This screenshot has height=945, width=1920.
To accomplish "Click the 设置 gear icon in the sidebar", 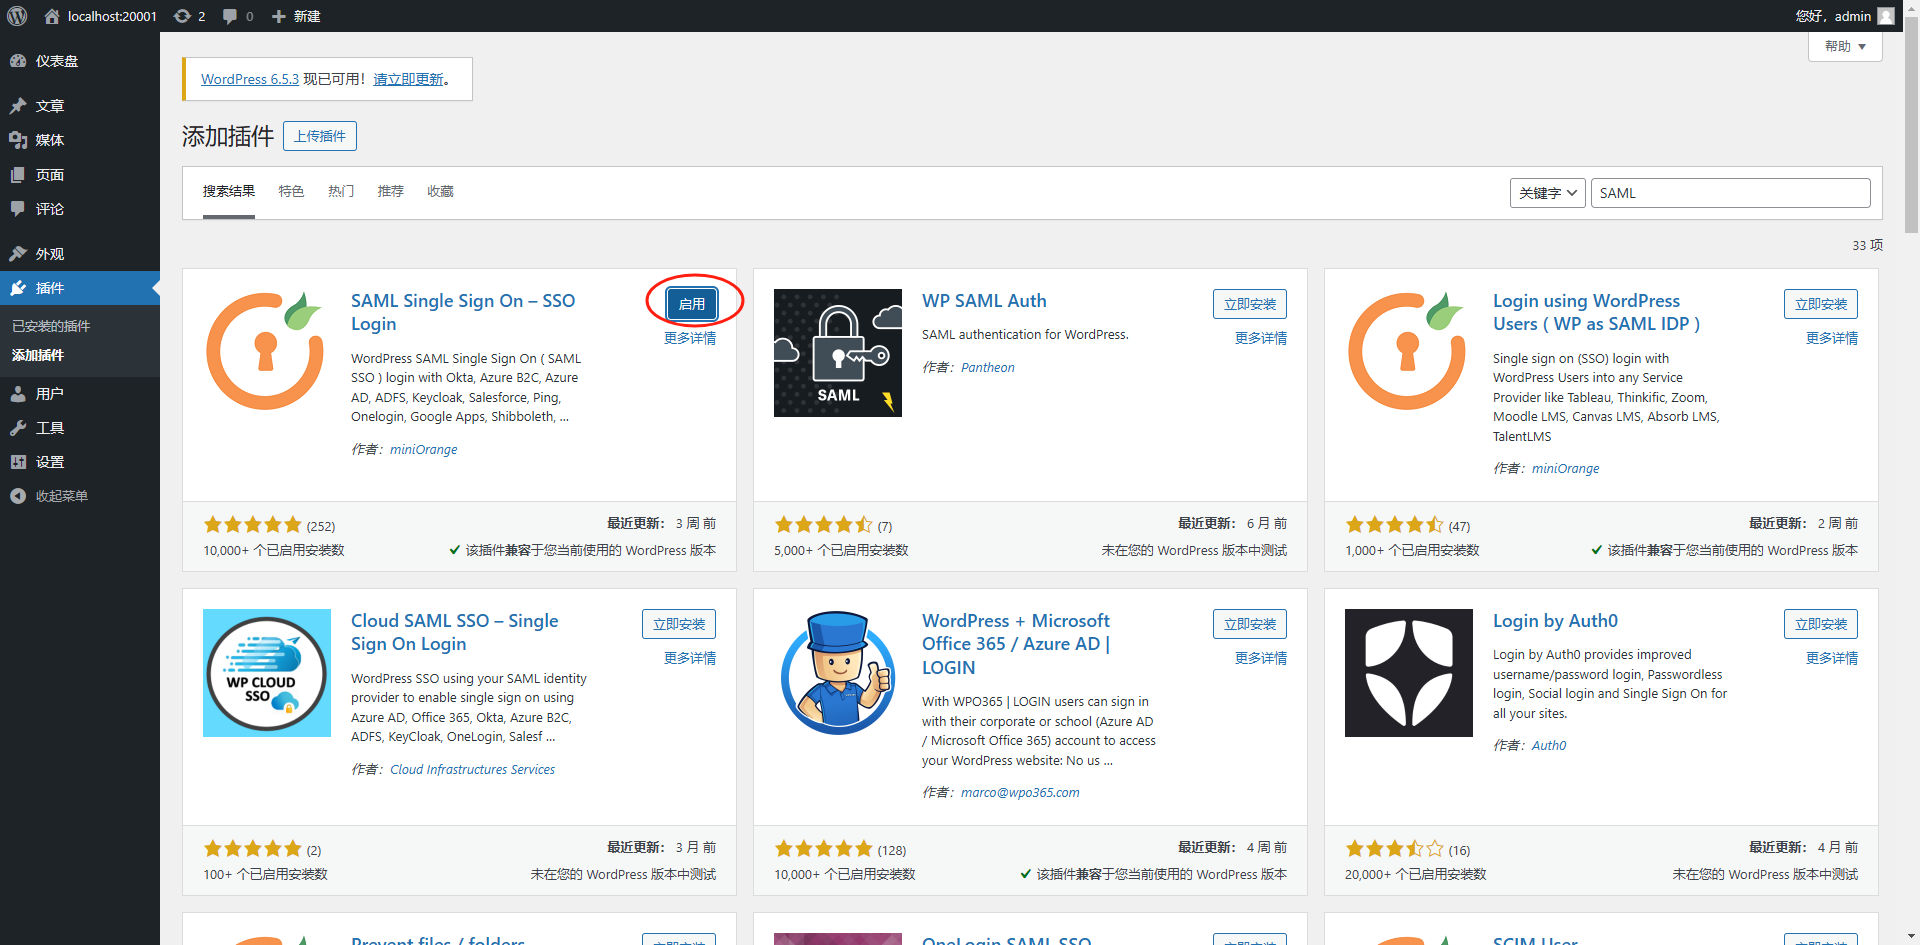I will [x=18, y=461].
